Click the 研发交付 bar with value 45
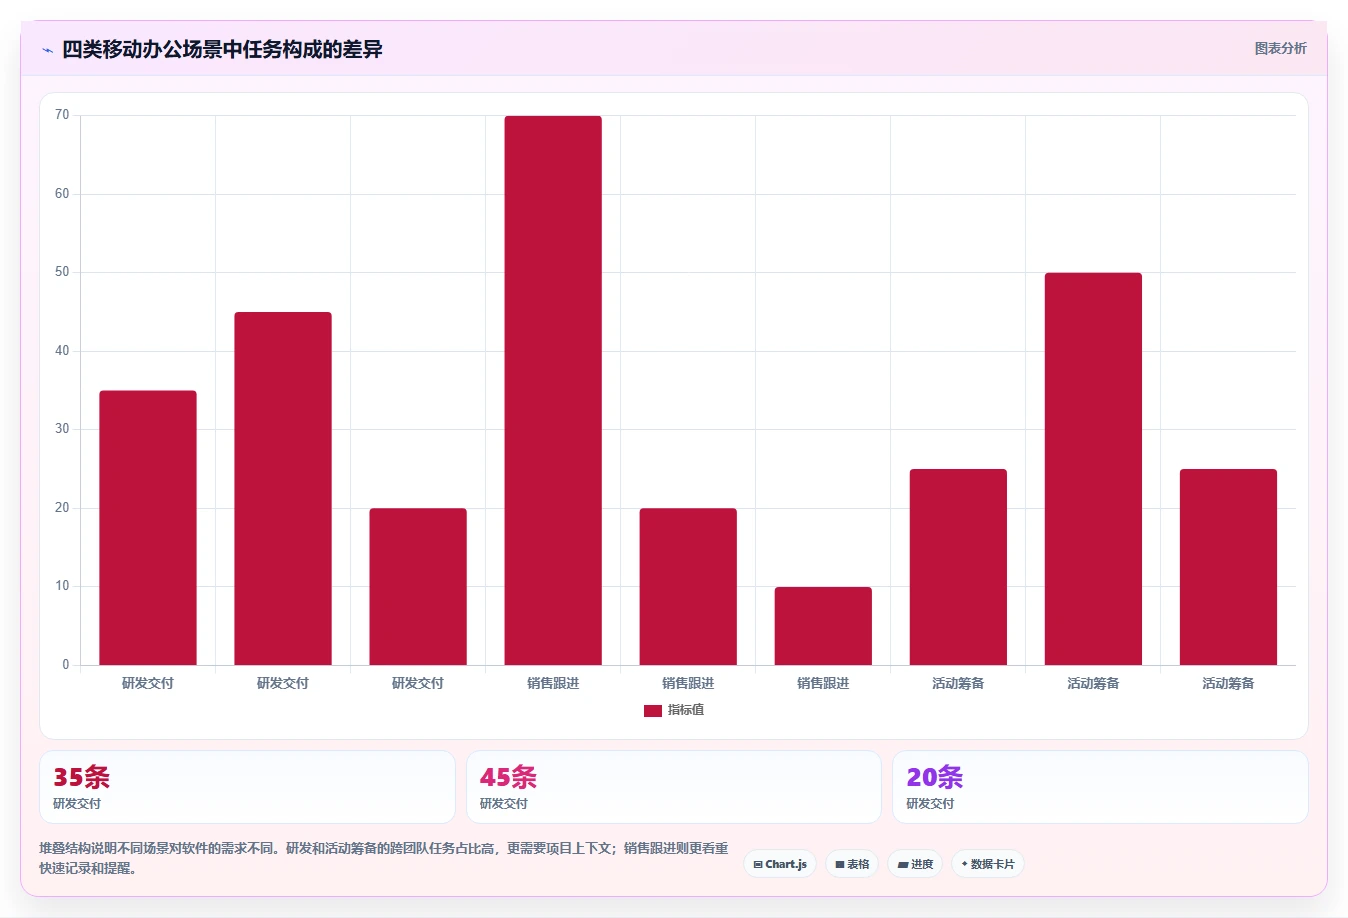 pos(283,489)
